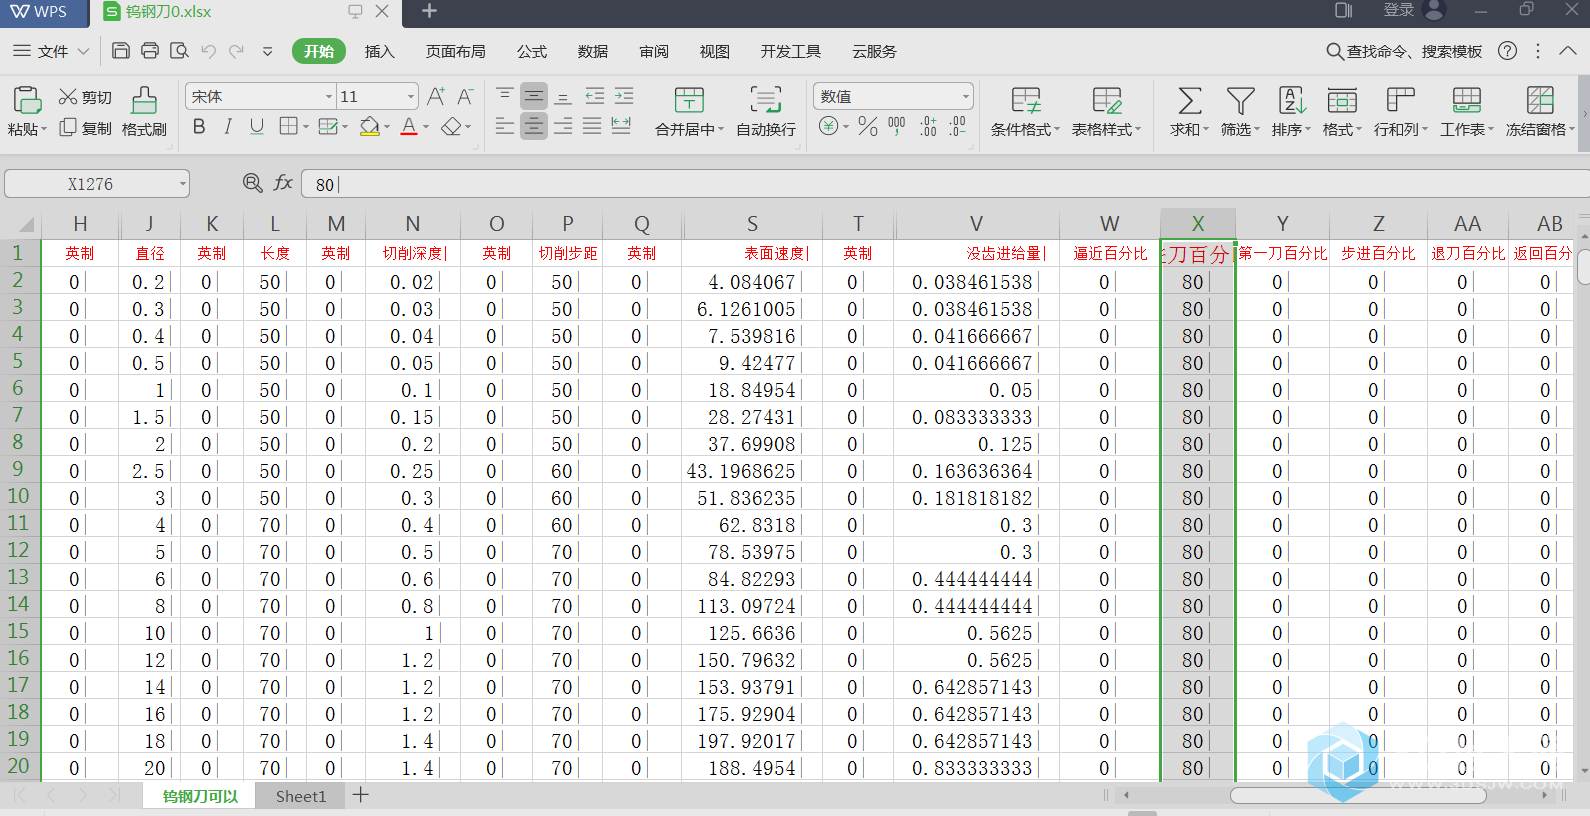Click the Sort A-Z icon
The width and height of the screenshot is (1590, 816).
(1292, 100)
